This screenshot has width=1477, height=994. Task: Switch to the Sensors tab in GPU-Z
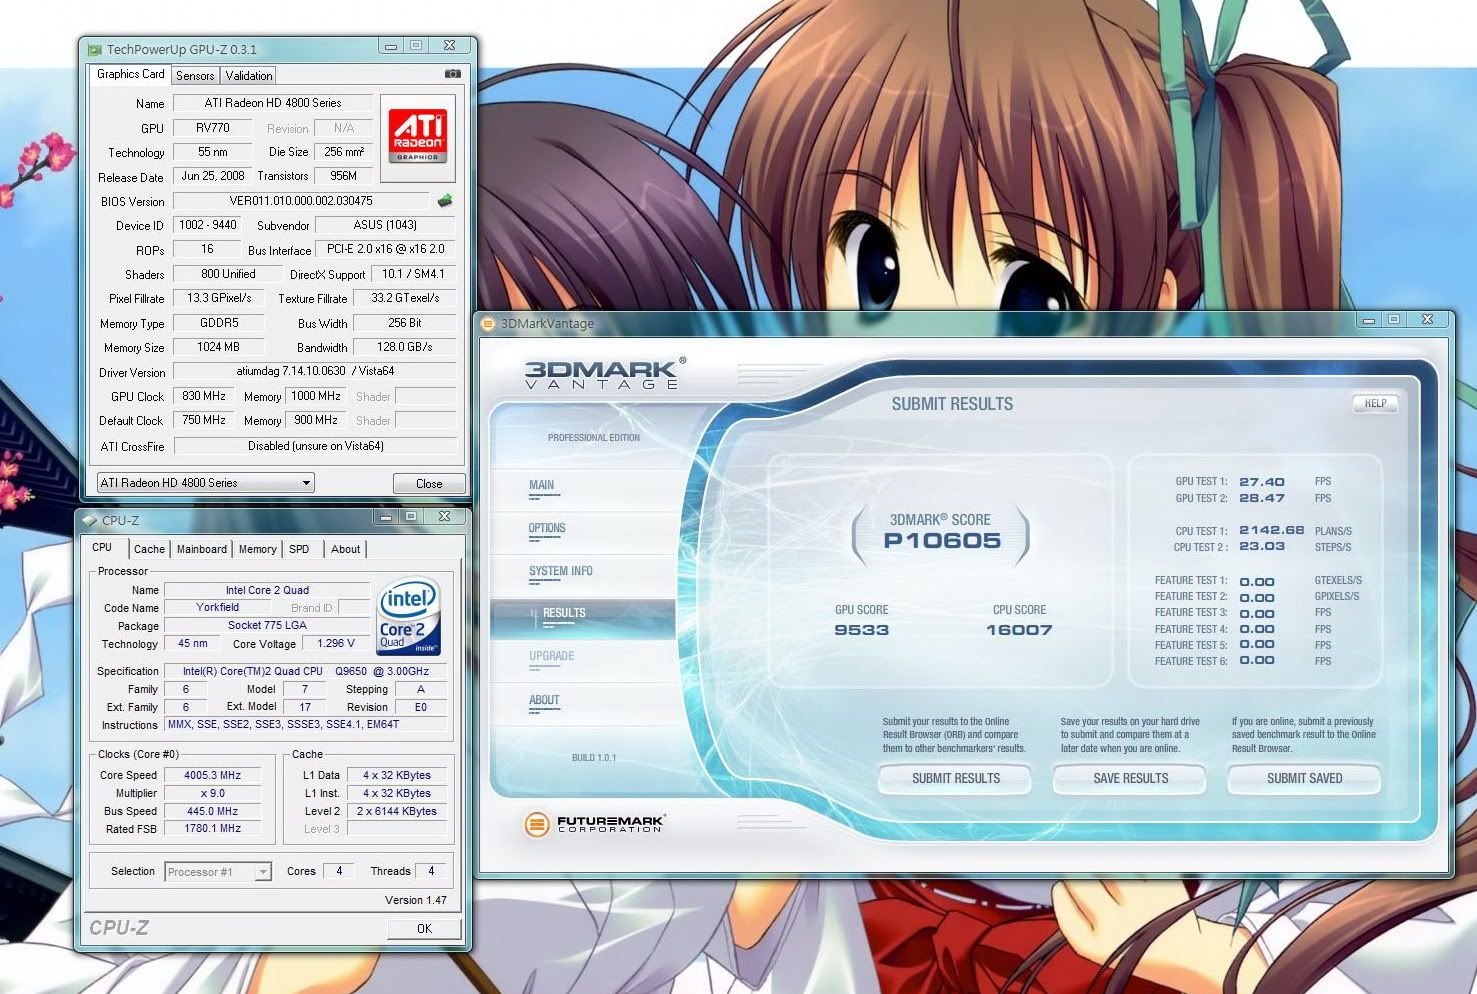tap(195, 76)
